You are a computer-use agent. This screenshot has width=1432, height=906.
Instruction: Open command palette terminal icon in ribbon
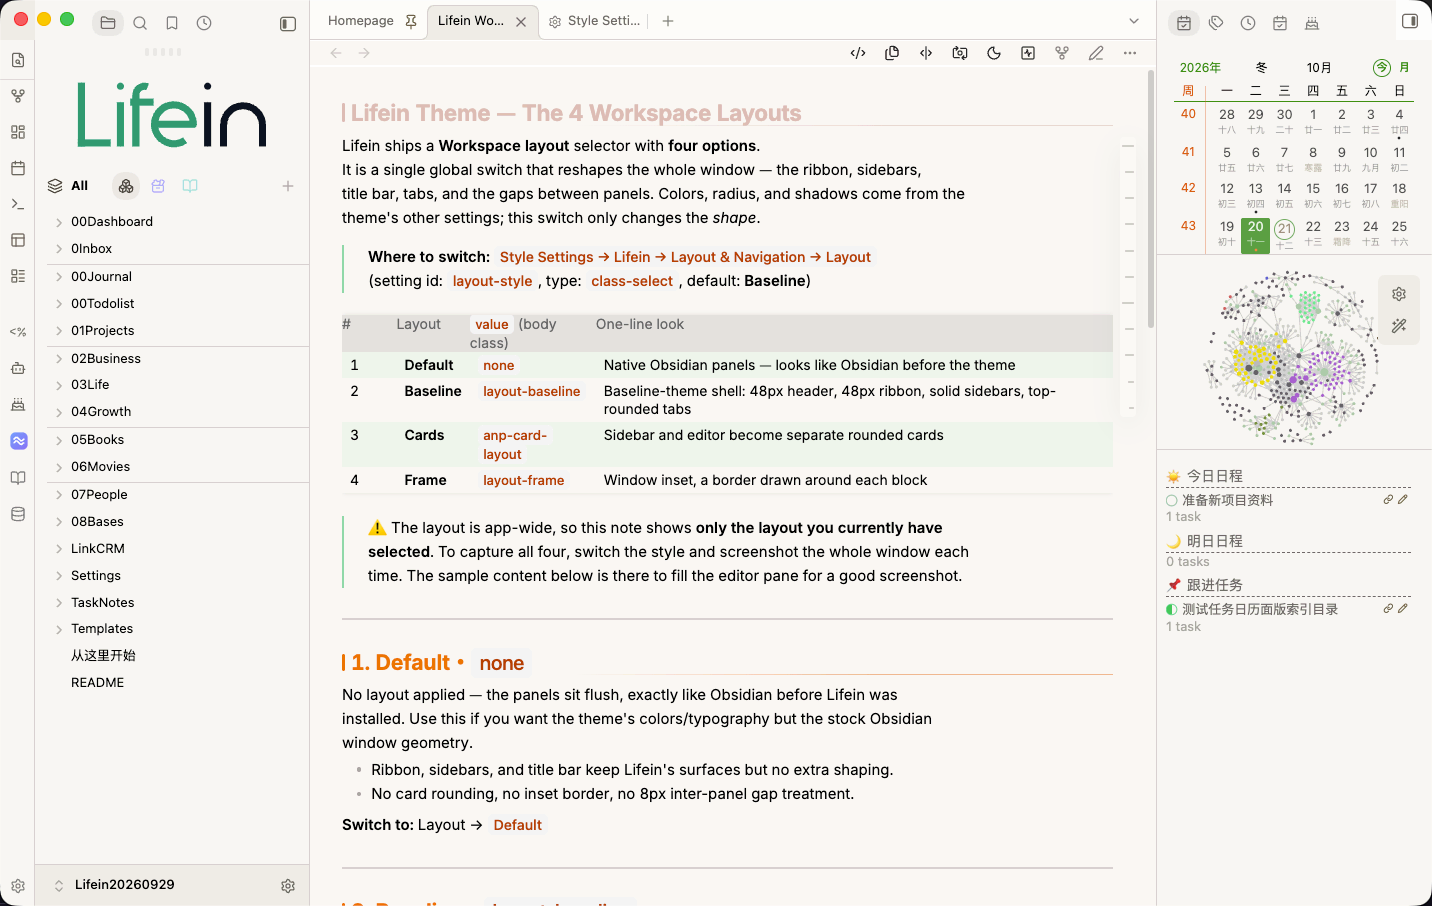pyautogui.click(x=18, y=204)
